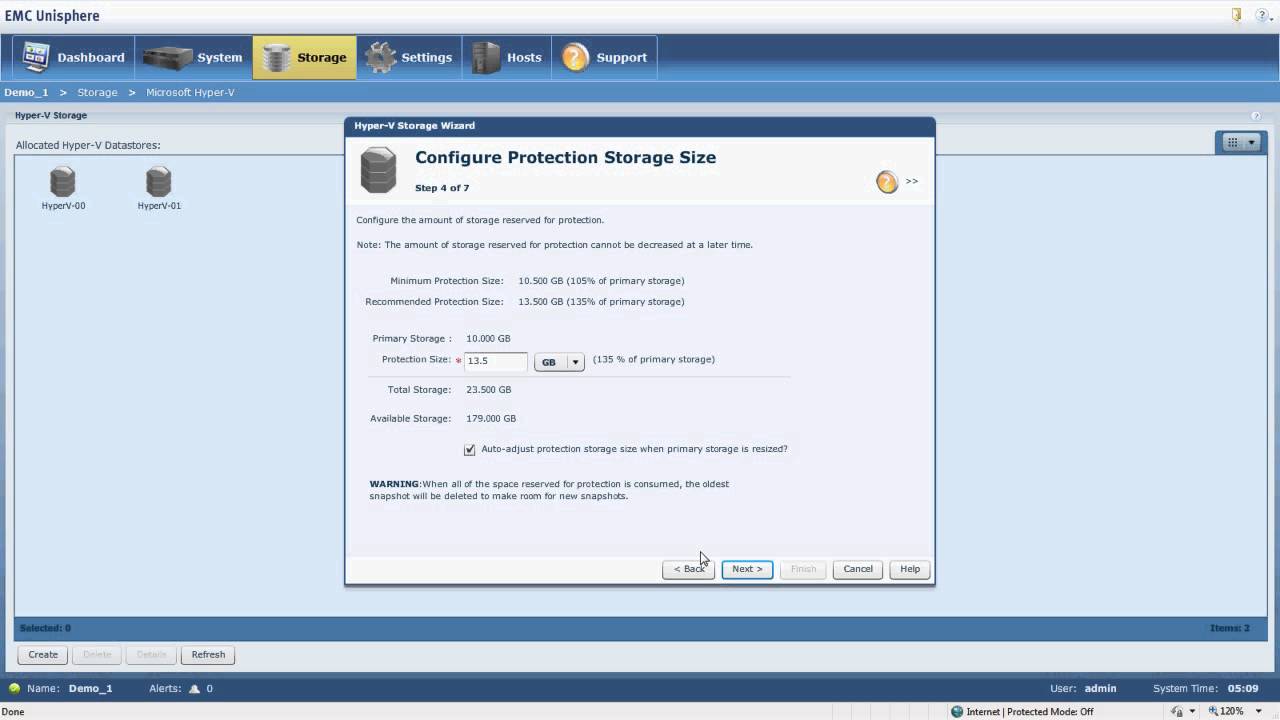Click the grid view icon
1280x720 pixels.
click(1232, 143)
